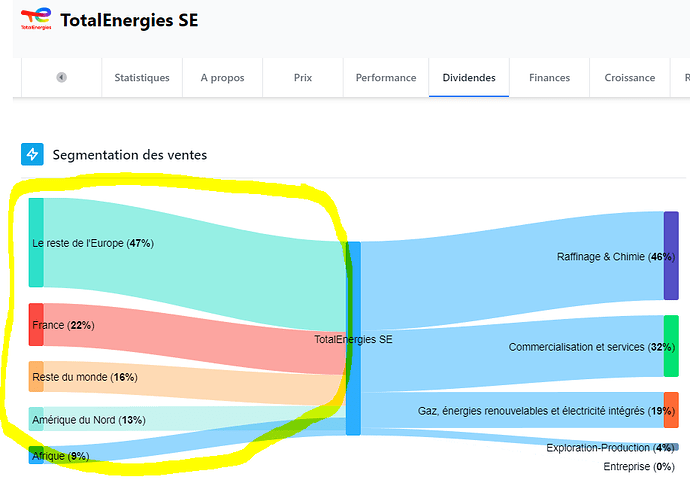
Task: Click the green Commercialisation et services node
Action: tap(671, 346)
